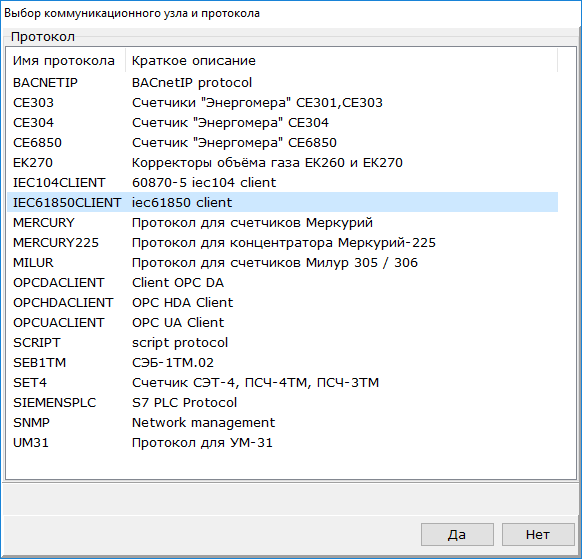The width and height of the screenshot is (582, 559).
Task: Click description 'Счетчики "Энергомера" CE301,CE303'
Action: point(257,102)
